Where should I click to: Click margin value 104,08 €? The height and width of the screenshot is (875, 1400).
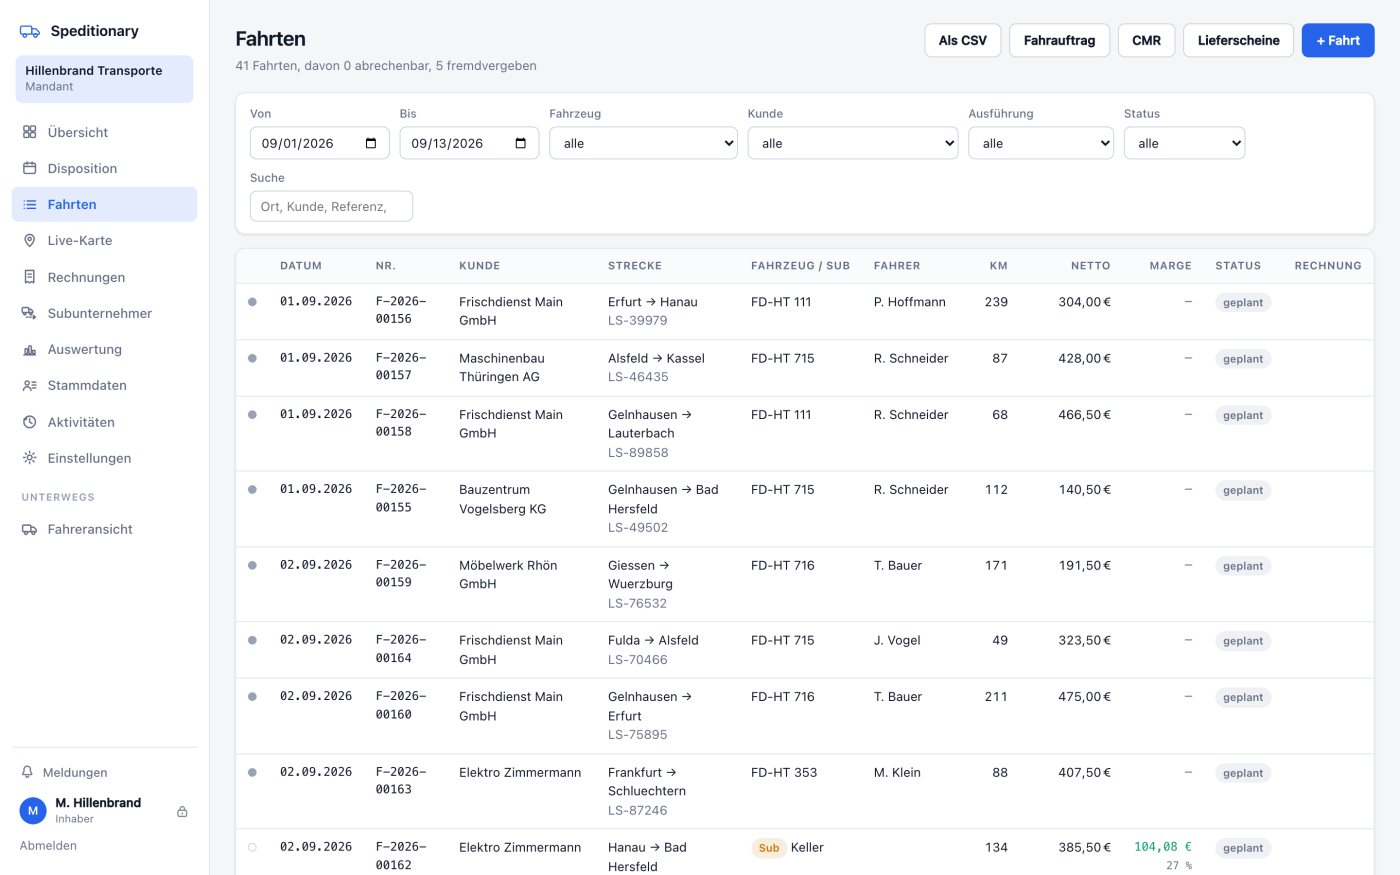1162,847
